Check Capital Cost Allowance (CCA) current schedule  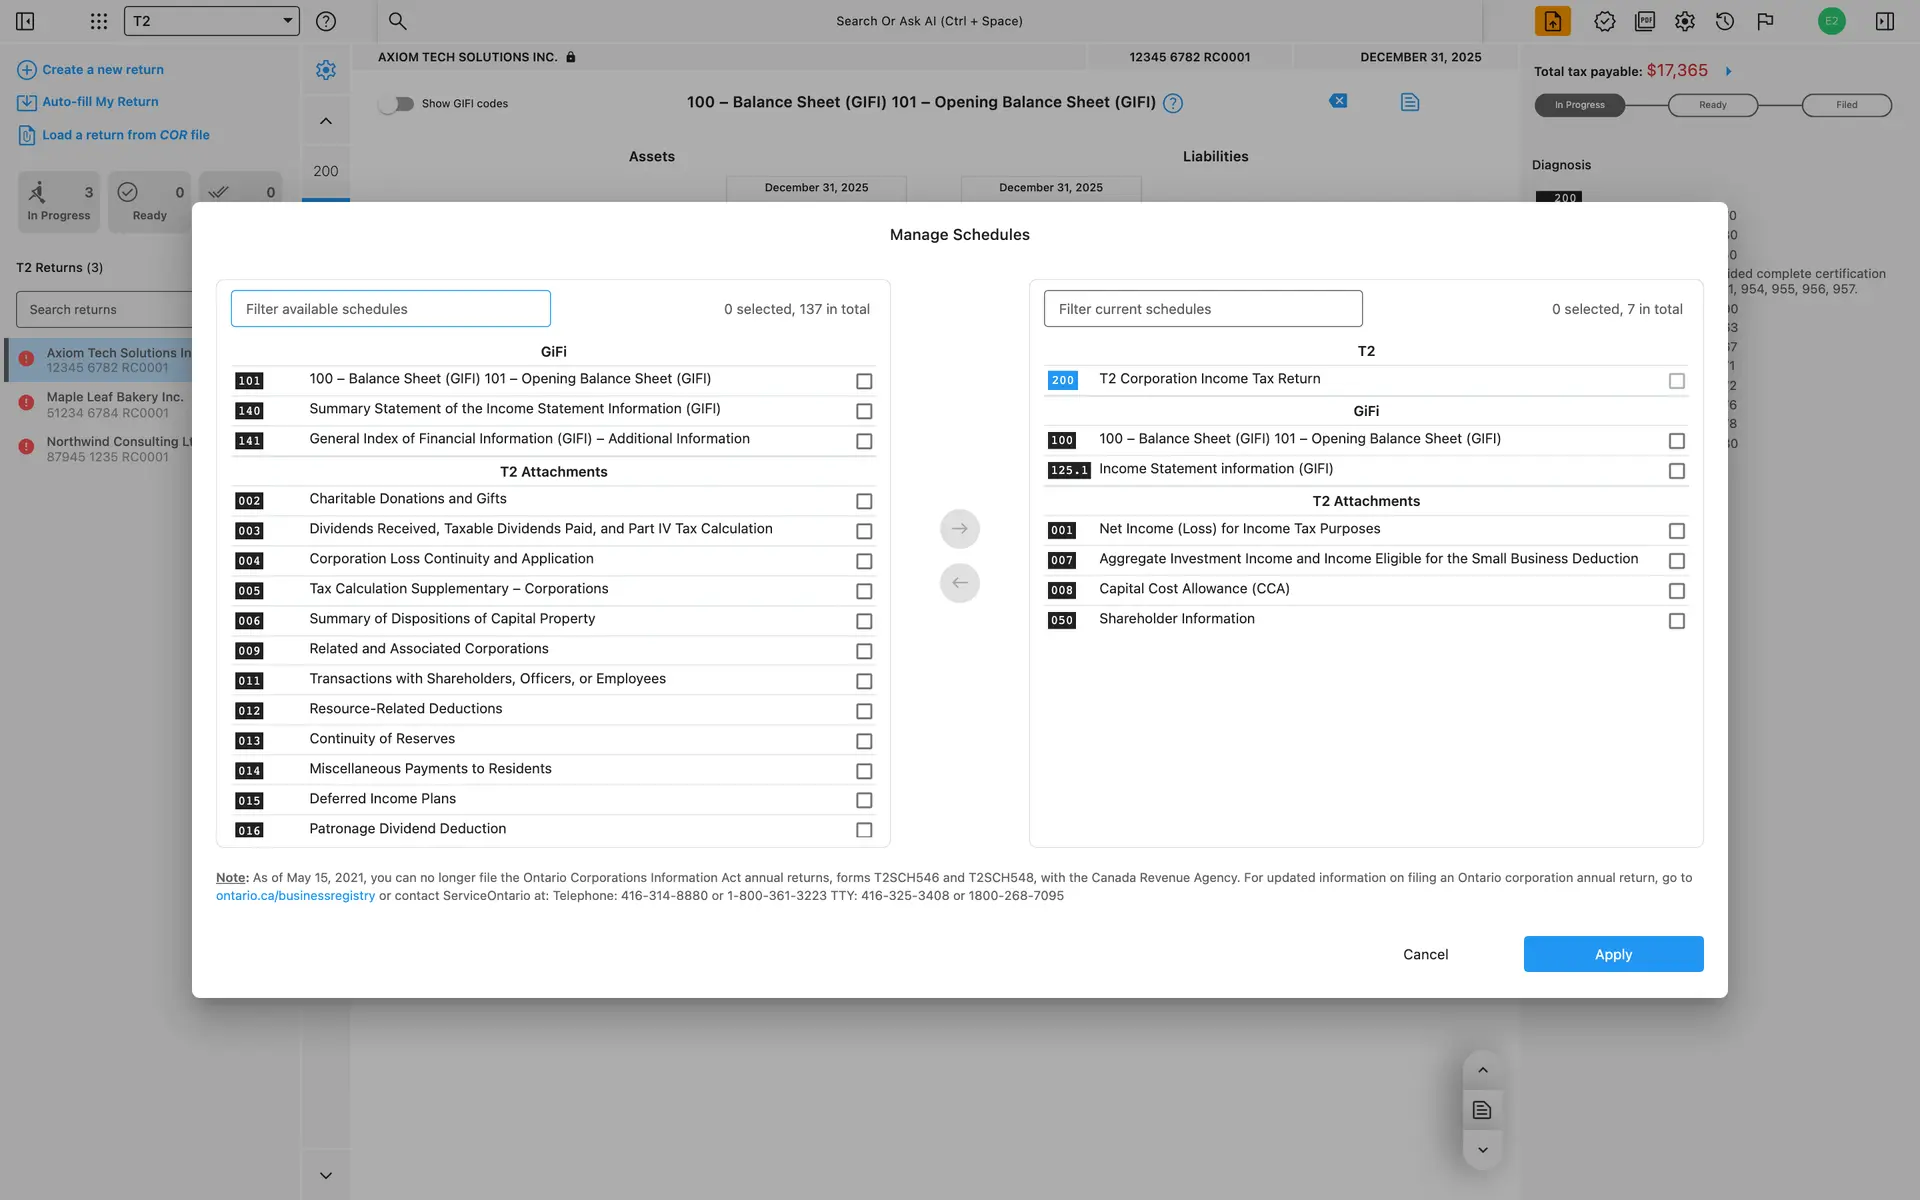tap(1677, 591)
